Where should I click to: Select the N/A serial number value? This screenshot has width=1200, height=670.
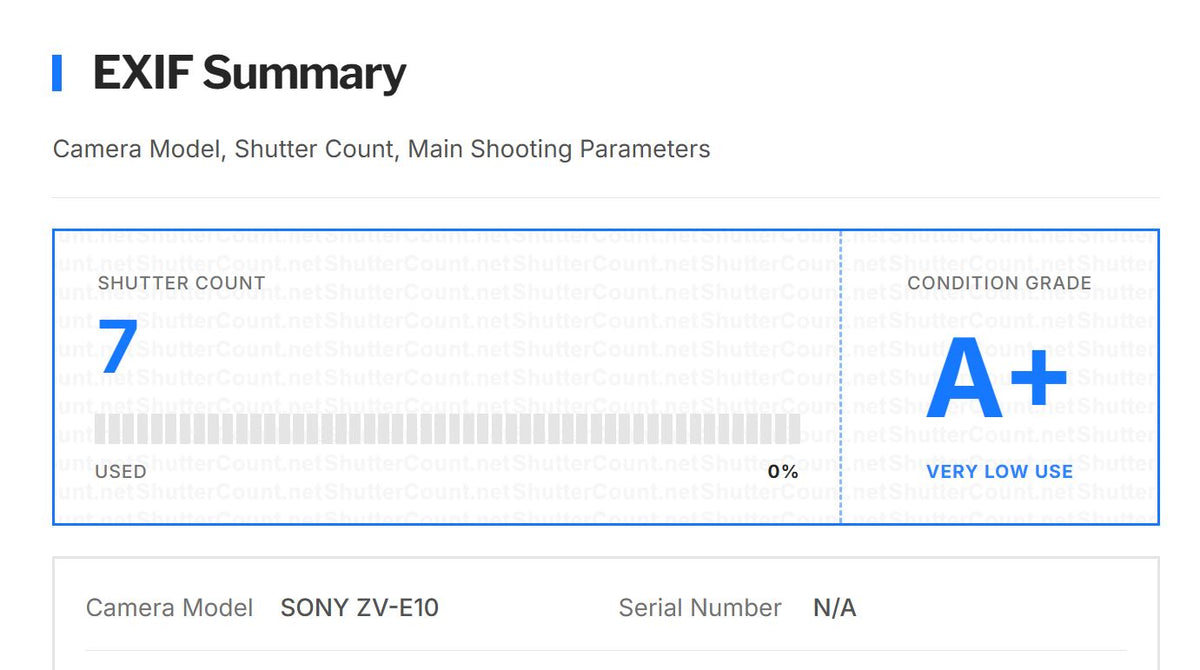pos(835,608)
